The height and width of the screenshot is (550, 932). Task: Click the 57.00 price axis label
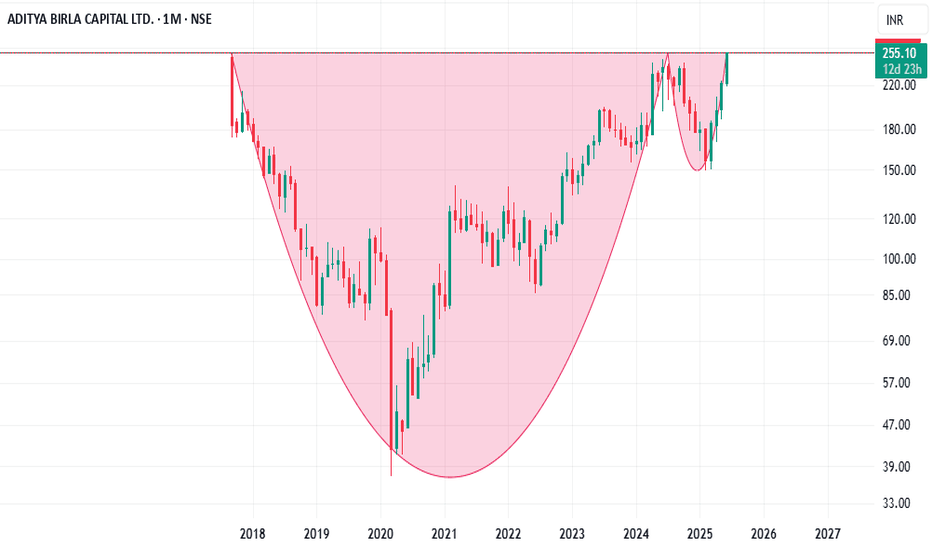click(897, 383)
